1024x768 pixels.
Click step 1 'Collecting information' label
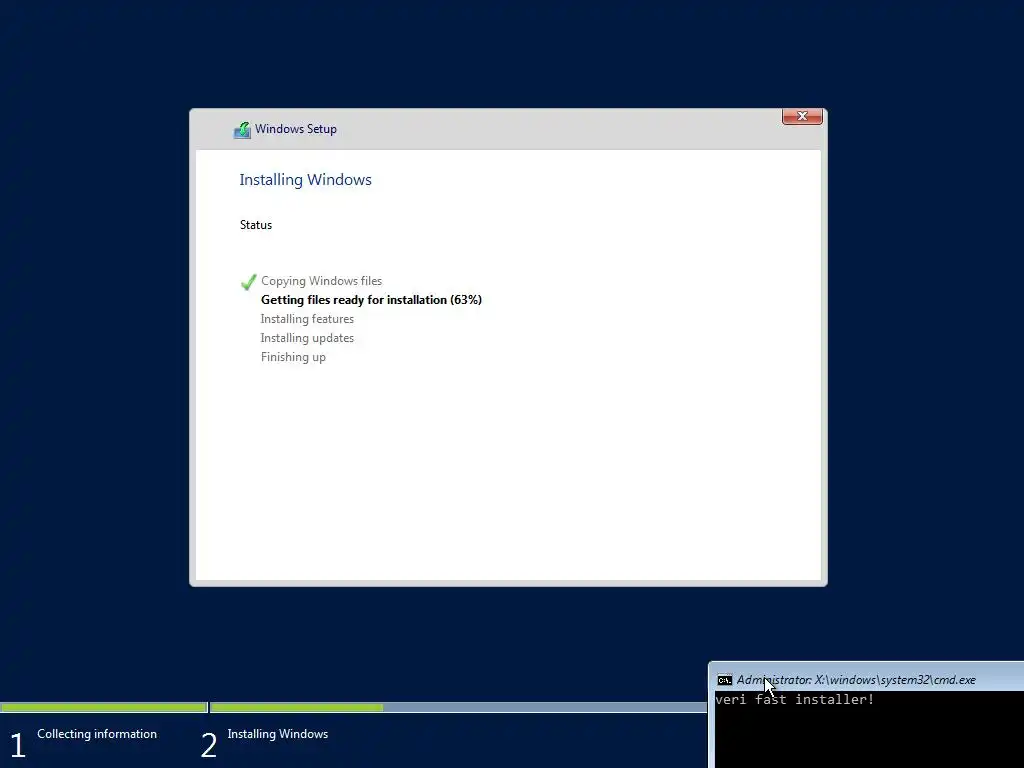point(97,734)
